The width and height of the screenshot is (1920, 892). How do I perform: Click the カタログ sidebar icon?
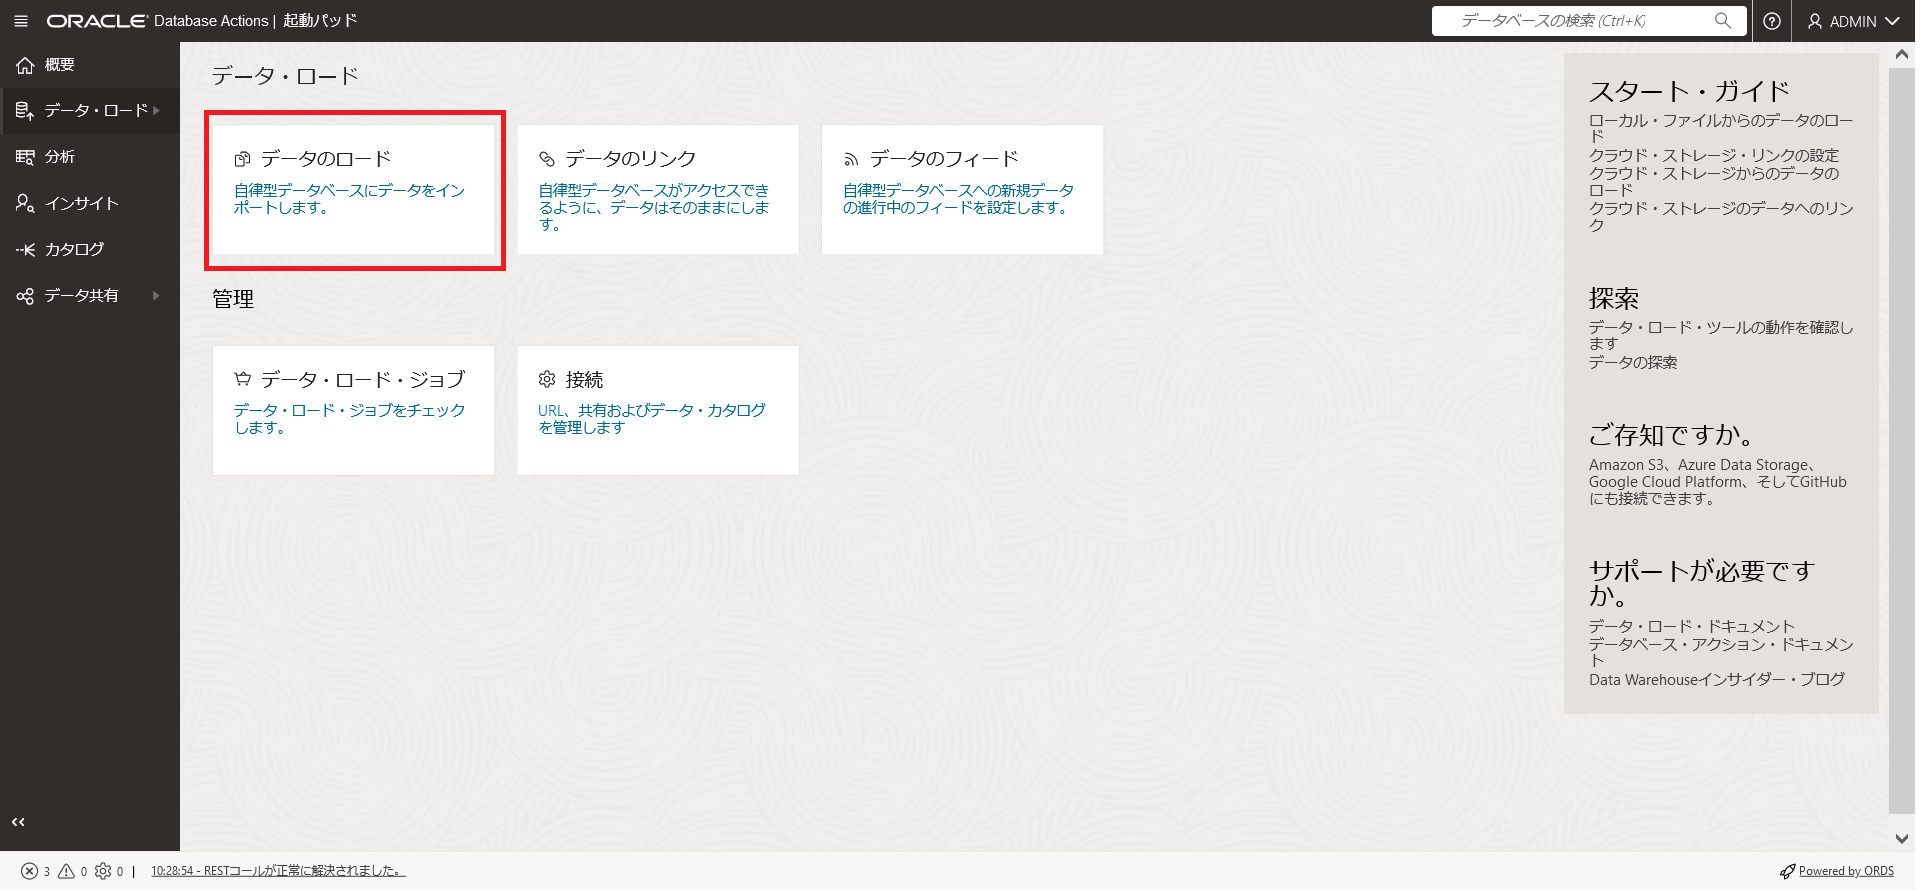(25, 249)
